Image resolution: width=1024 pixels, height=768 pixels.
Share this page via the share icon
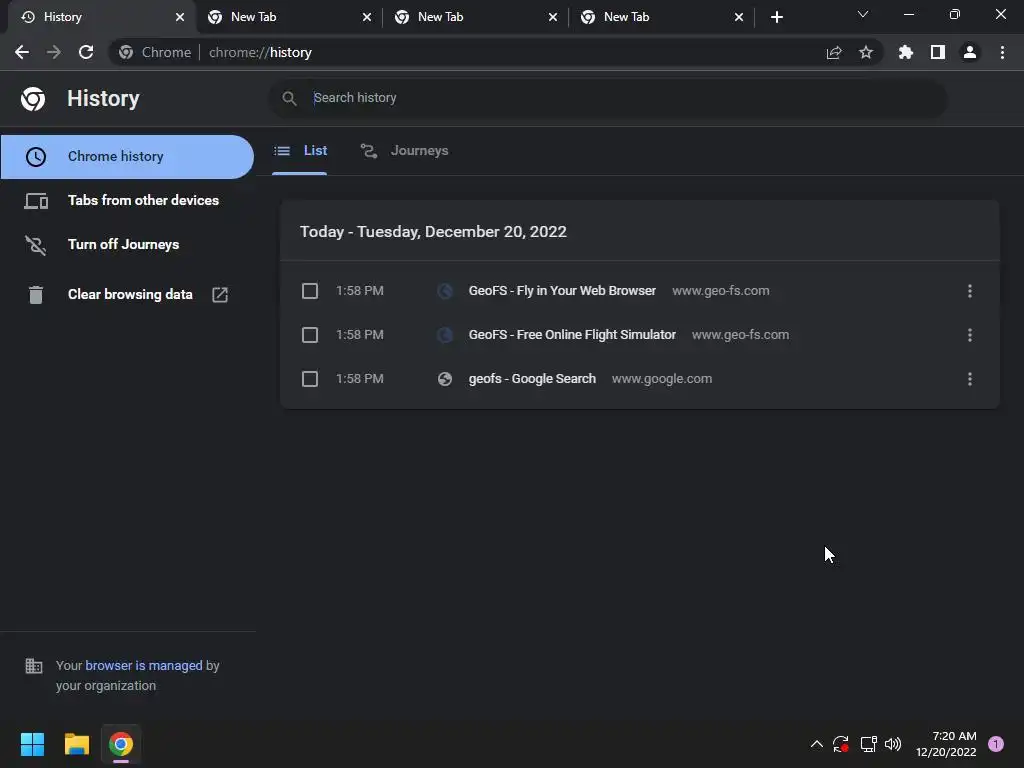click(834, 52)
